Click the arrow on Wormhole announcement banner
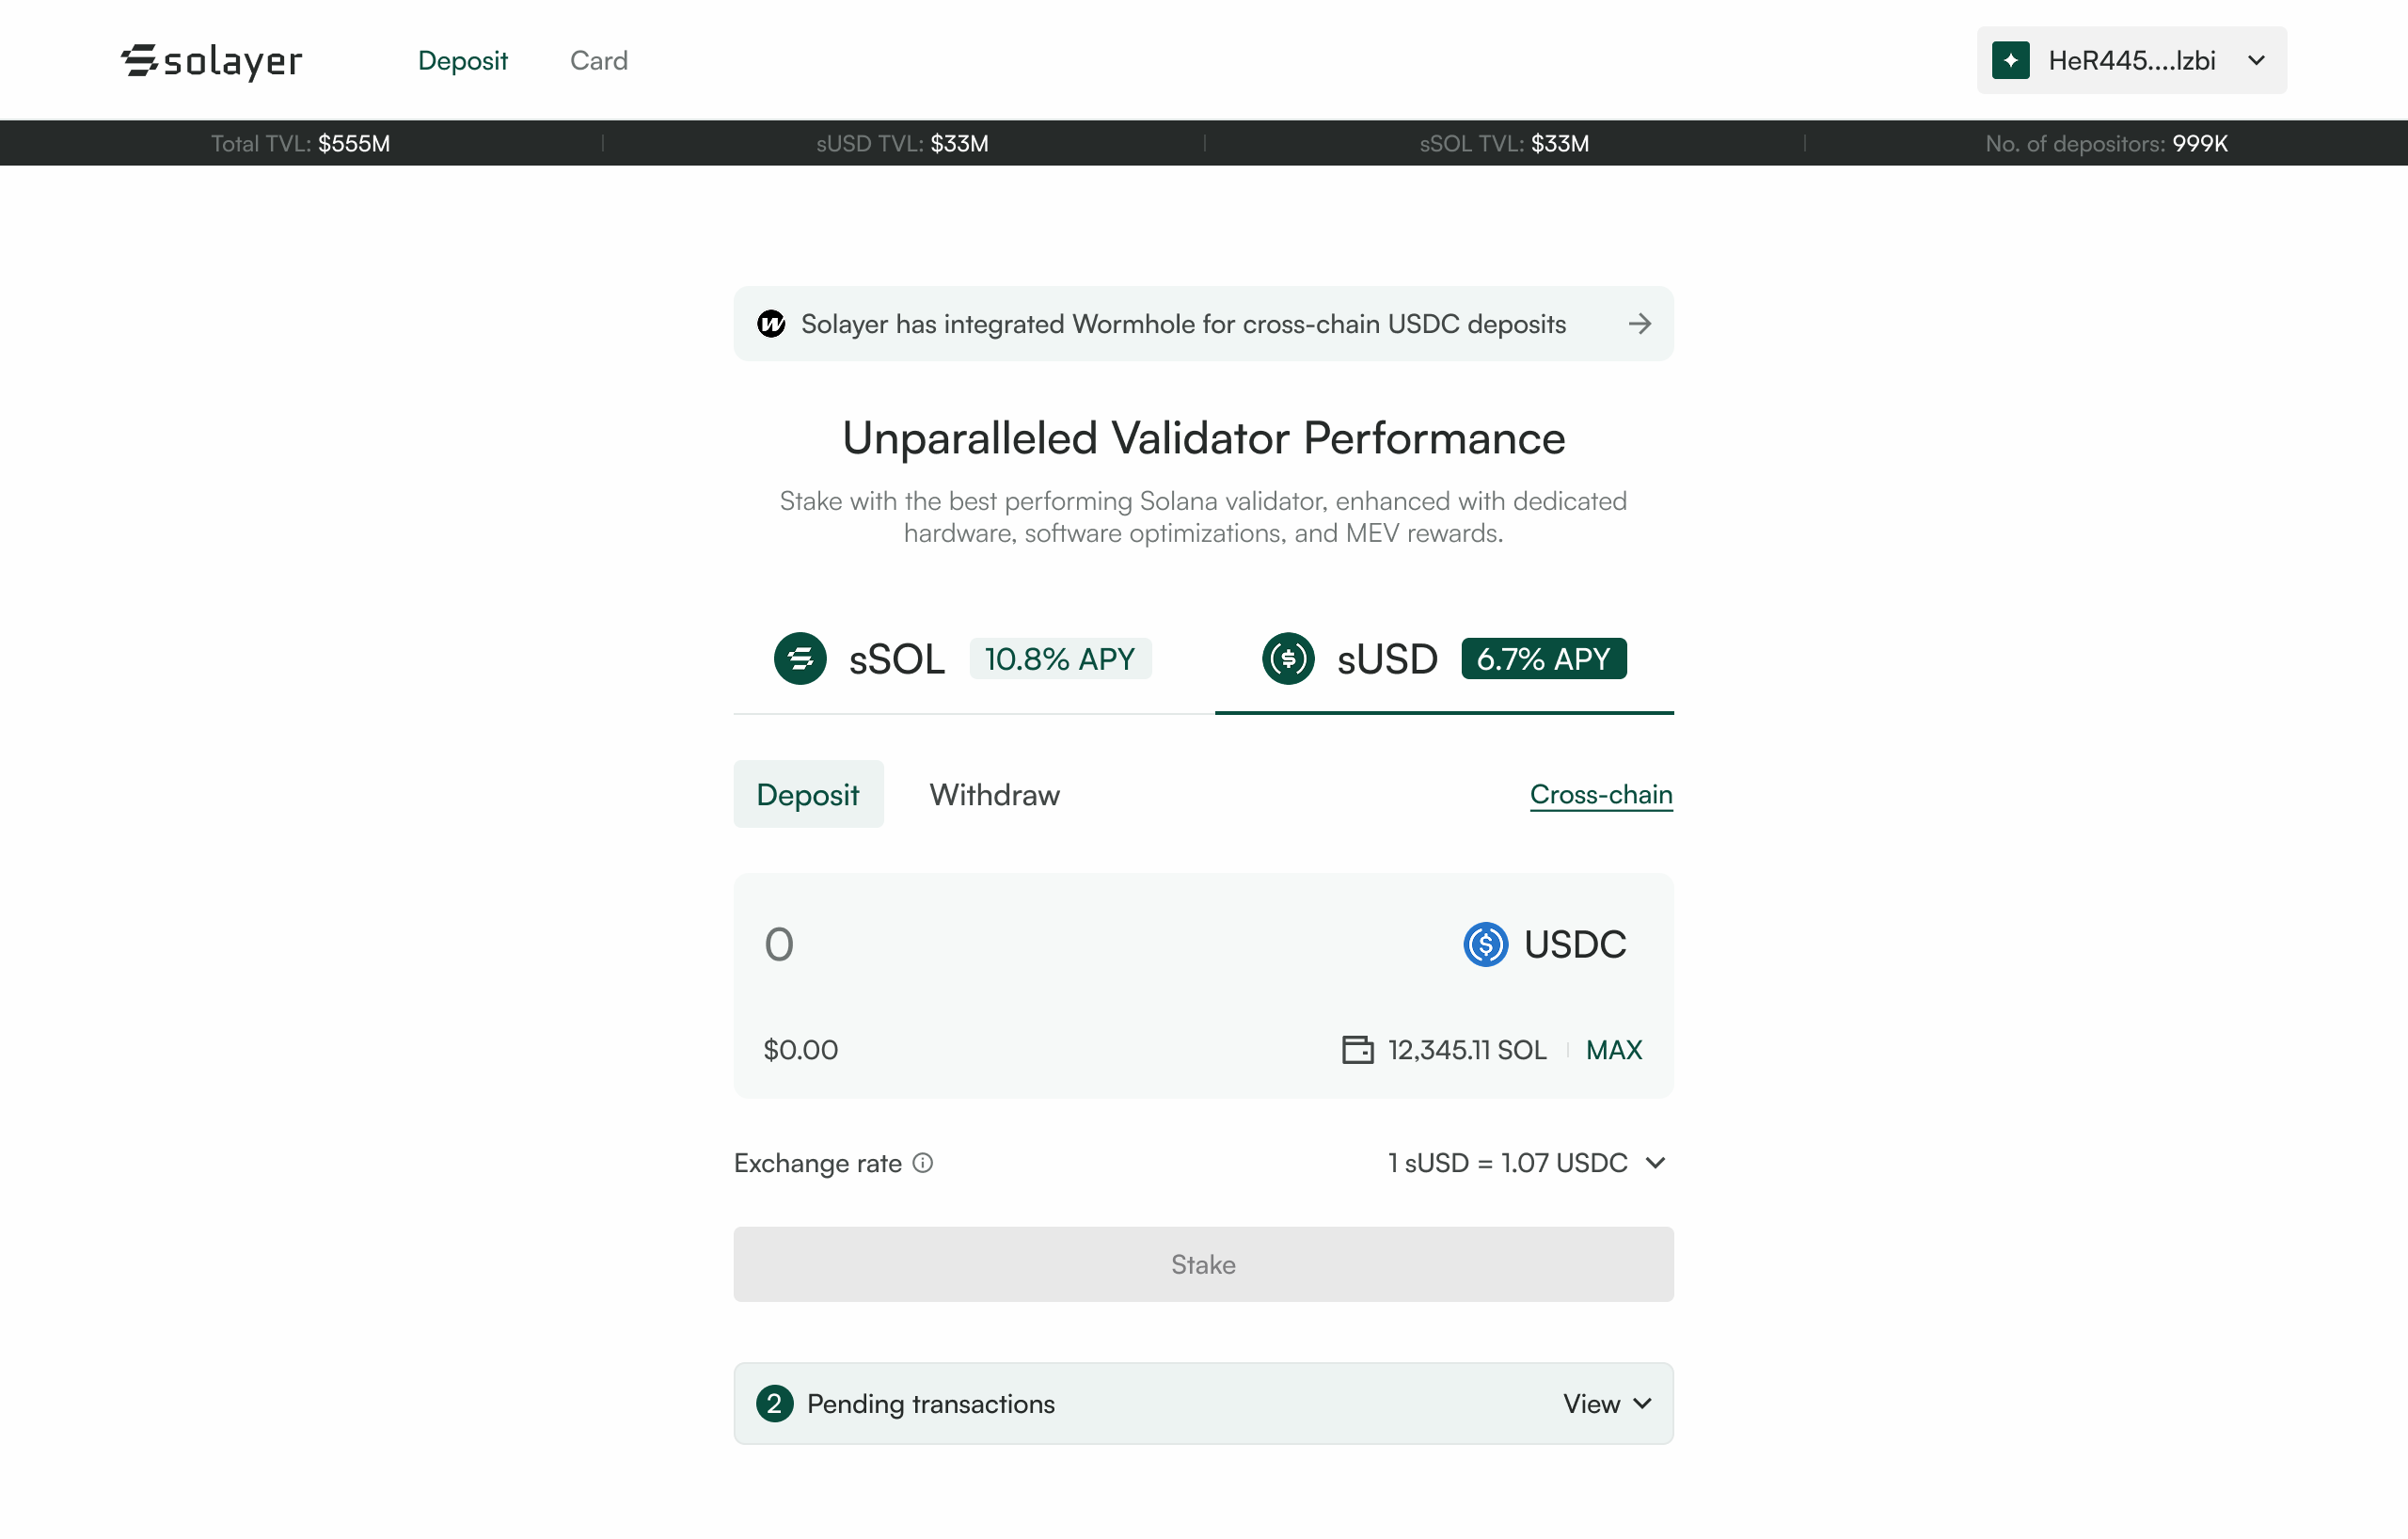 [1639, 324]
